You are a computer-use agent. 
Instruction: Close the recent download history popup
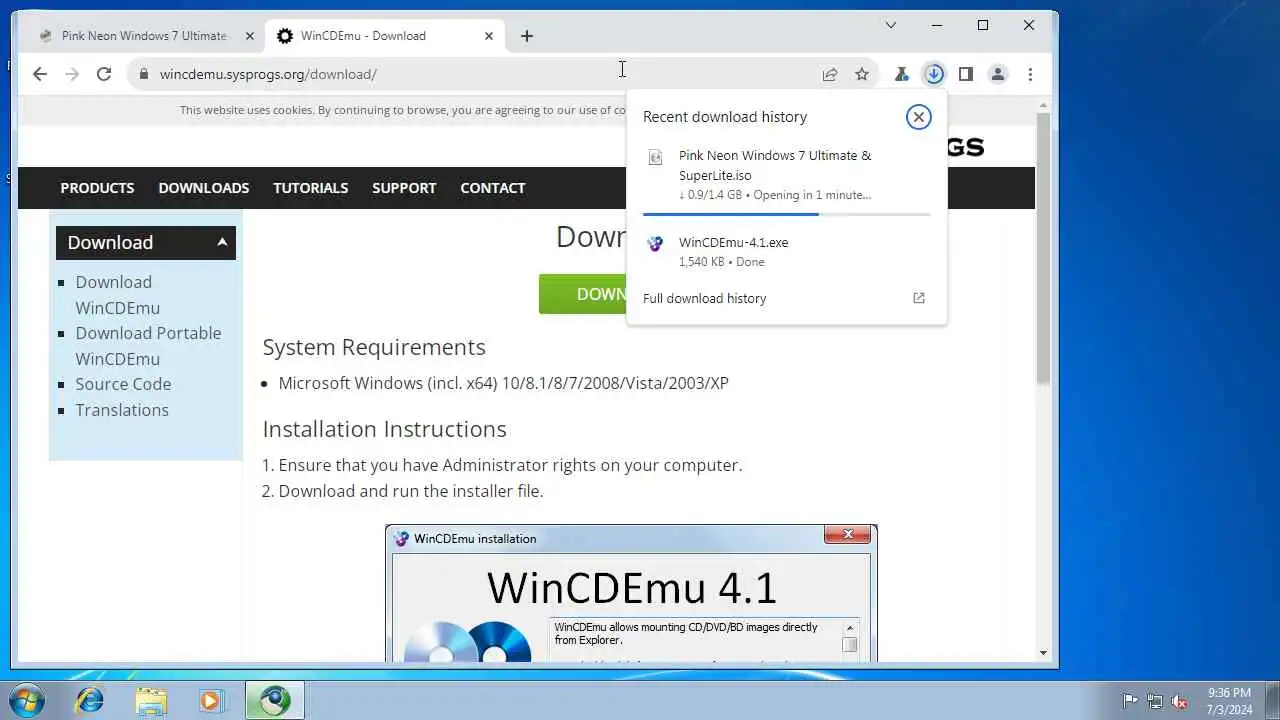[x=918, y=117]
